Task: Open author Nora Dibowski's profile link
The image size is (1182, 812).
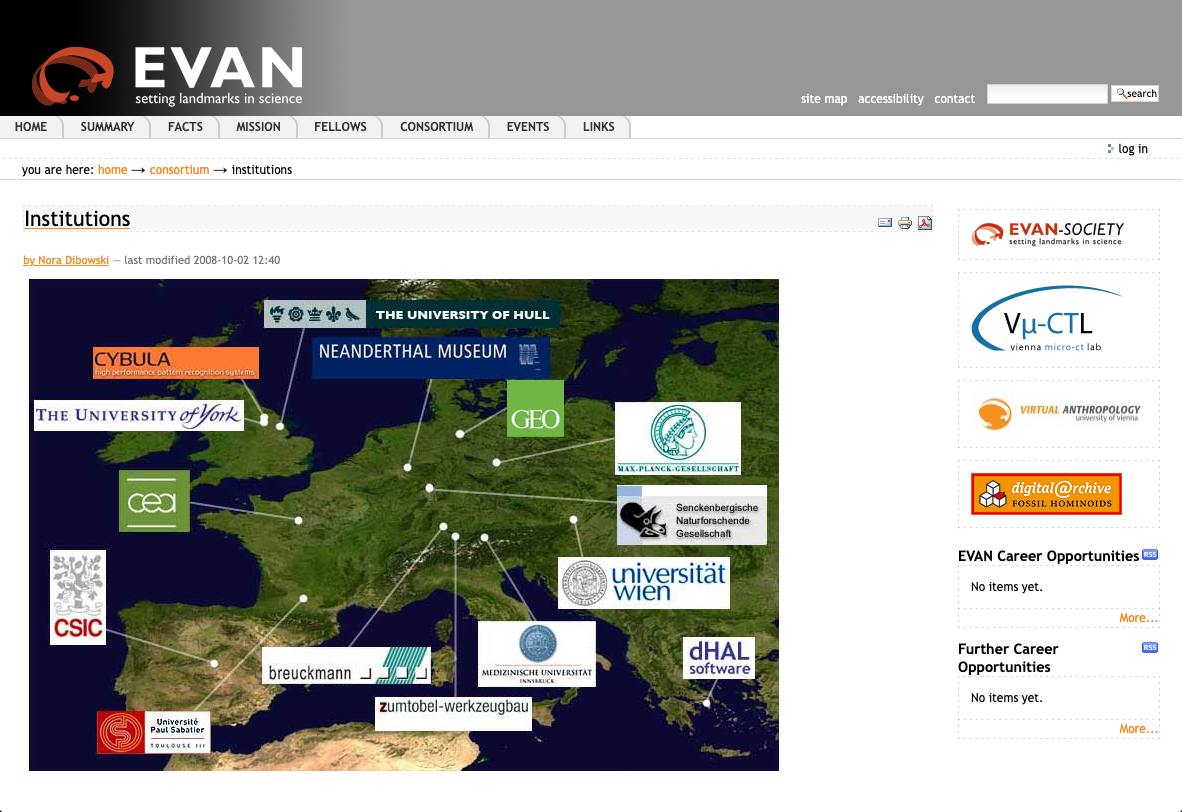Action: pos(66,260)
